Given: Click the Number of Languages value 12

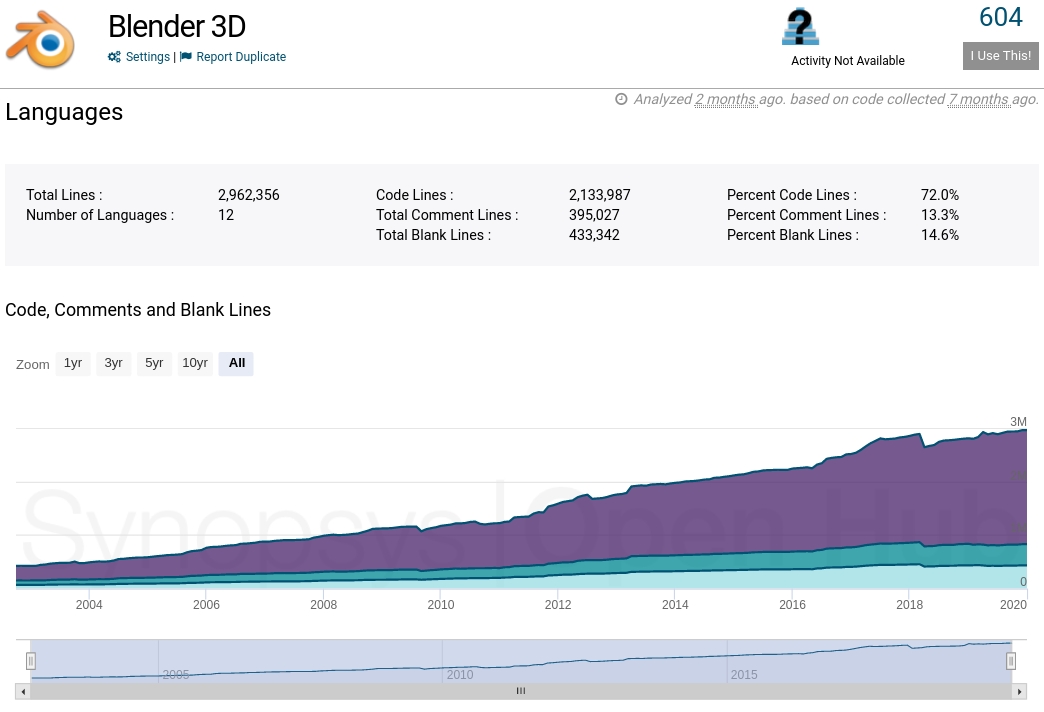Looking at the screenshot, I should tap(226, 215).
